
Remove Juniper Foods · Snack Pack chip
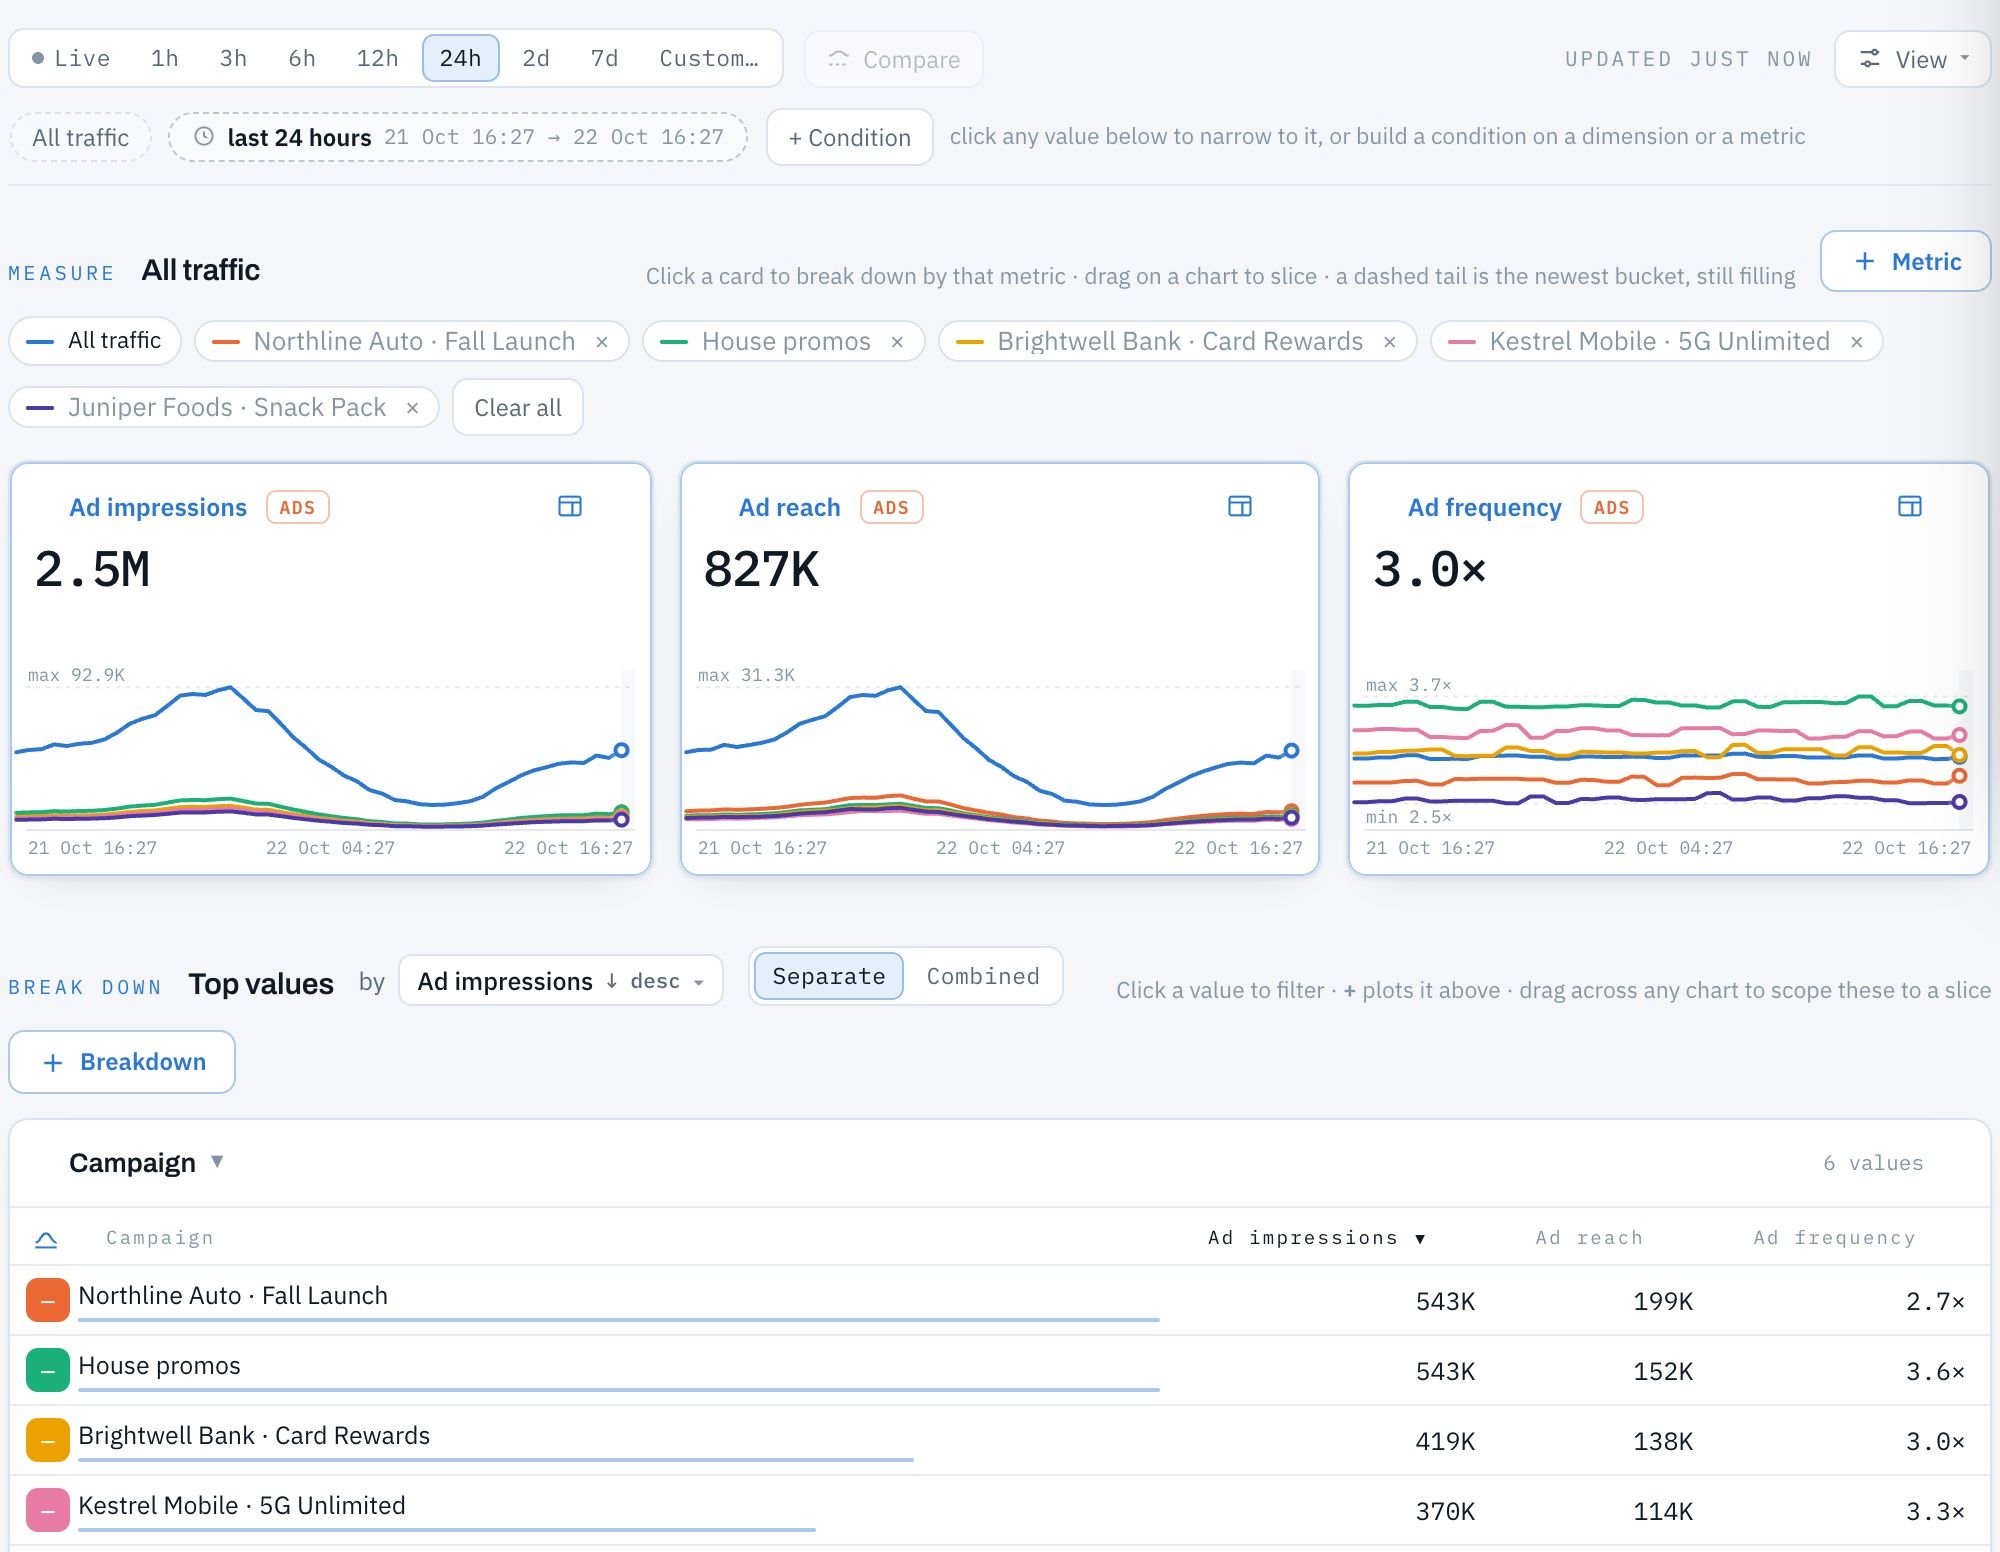point(412,408)
